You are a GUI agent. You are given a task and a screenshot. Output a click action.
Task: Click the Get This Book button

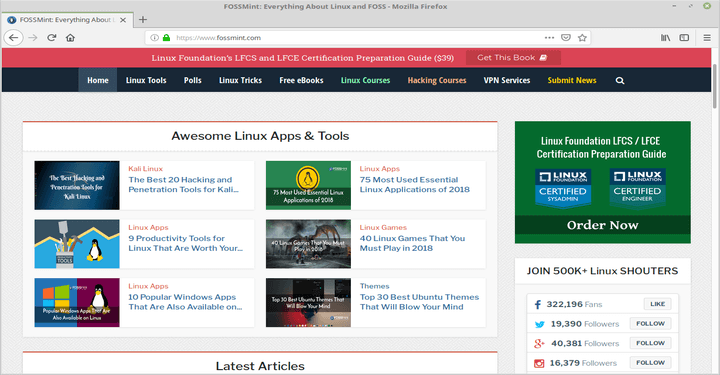point(513,58)
